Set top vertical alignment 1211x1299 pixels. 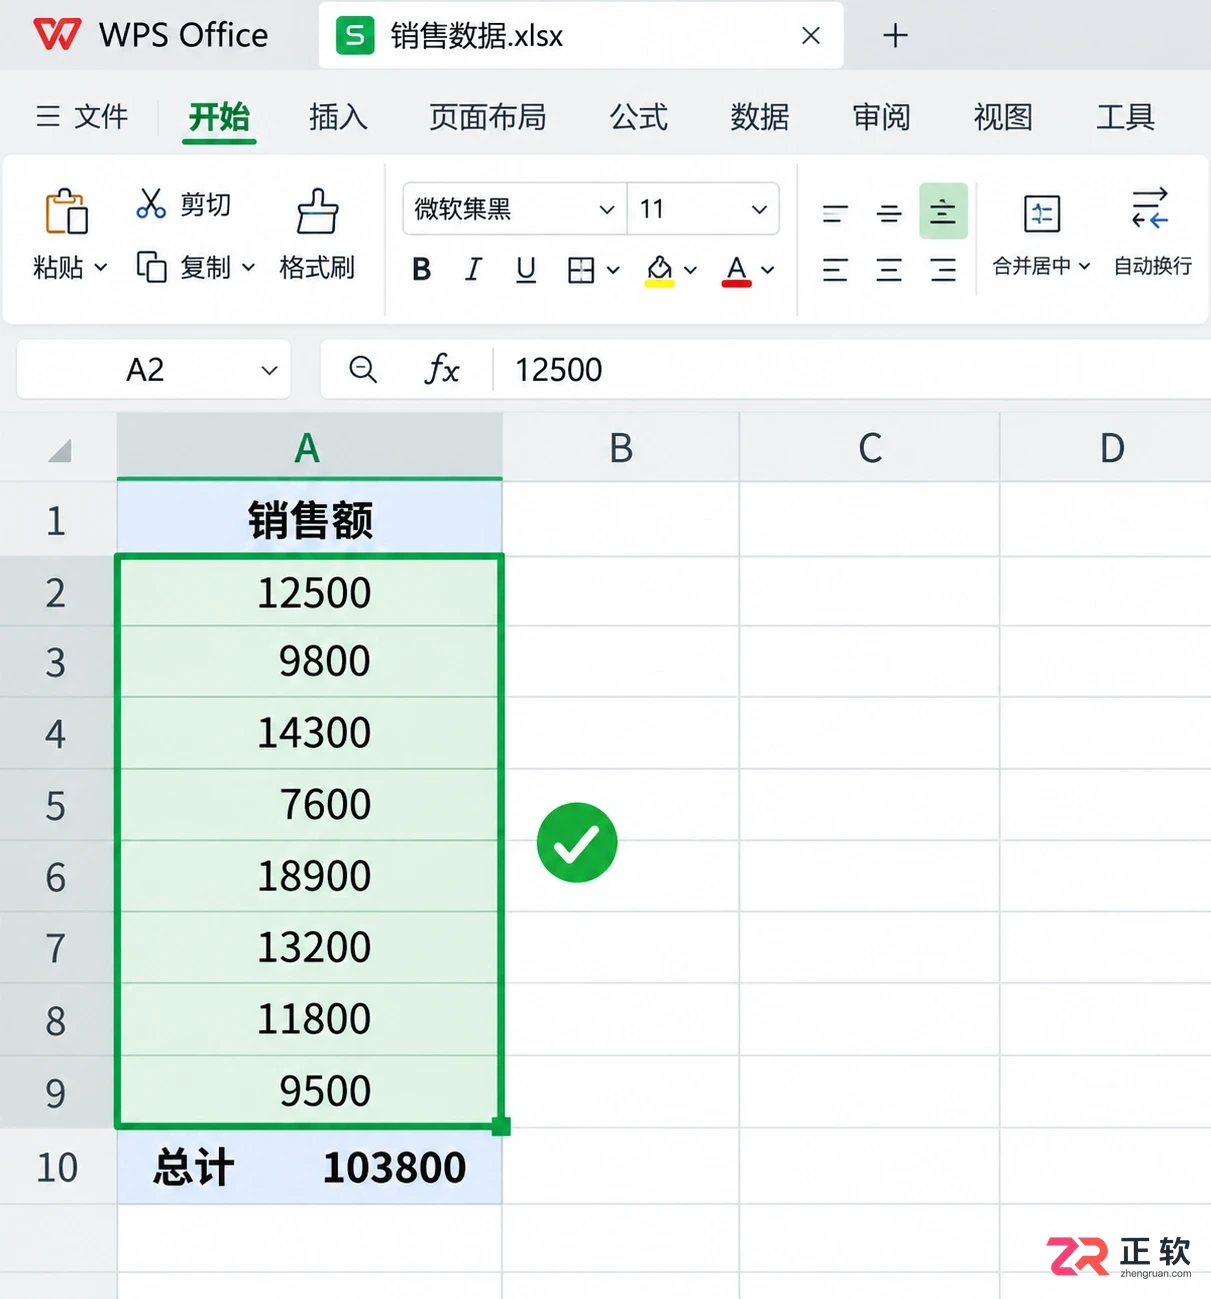click(835, 212)
